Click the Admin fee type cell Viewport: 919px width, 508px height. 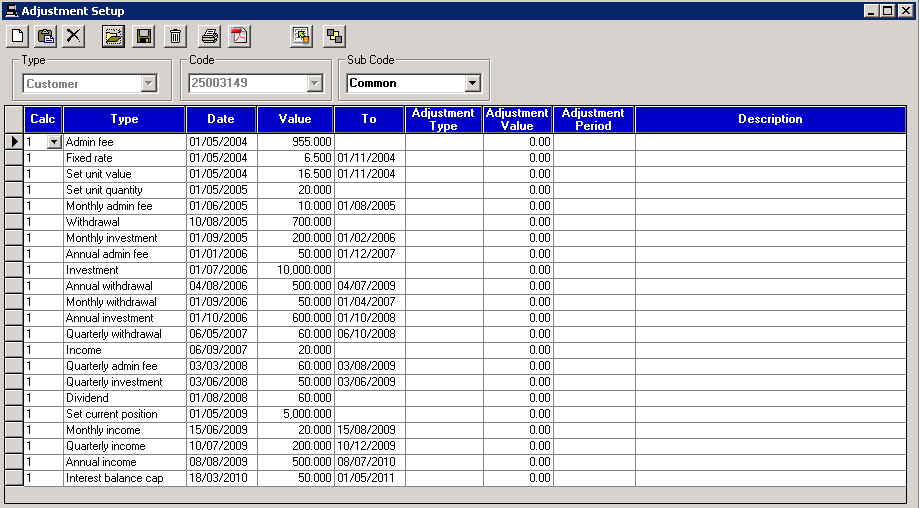pyautogui.click(x=124, y=142)
